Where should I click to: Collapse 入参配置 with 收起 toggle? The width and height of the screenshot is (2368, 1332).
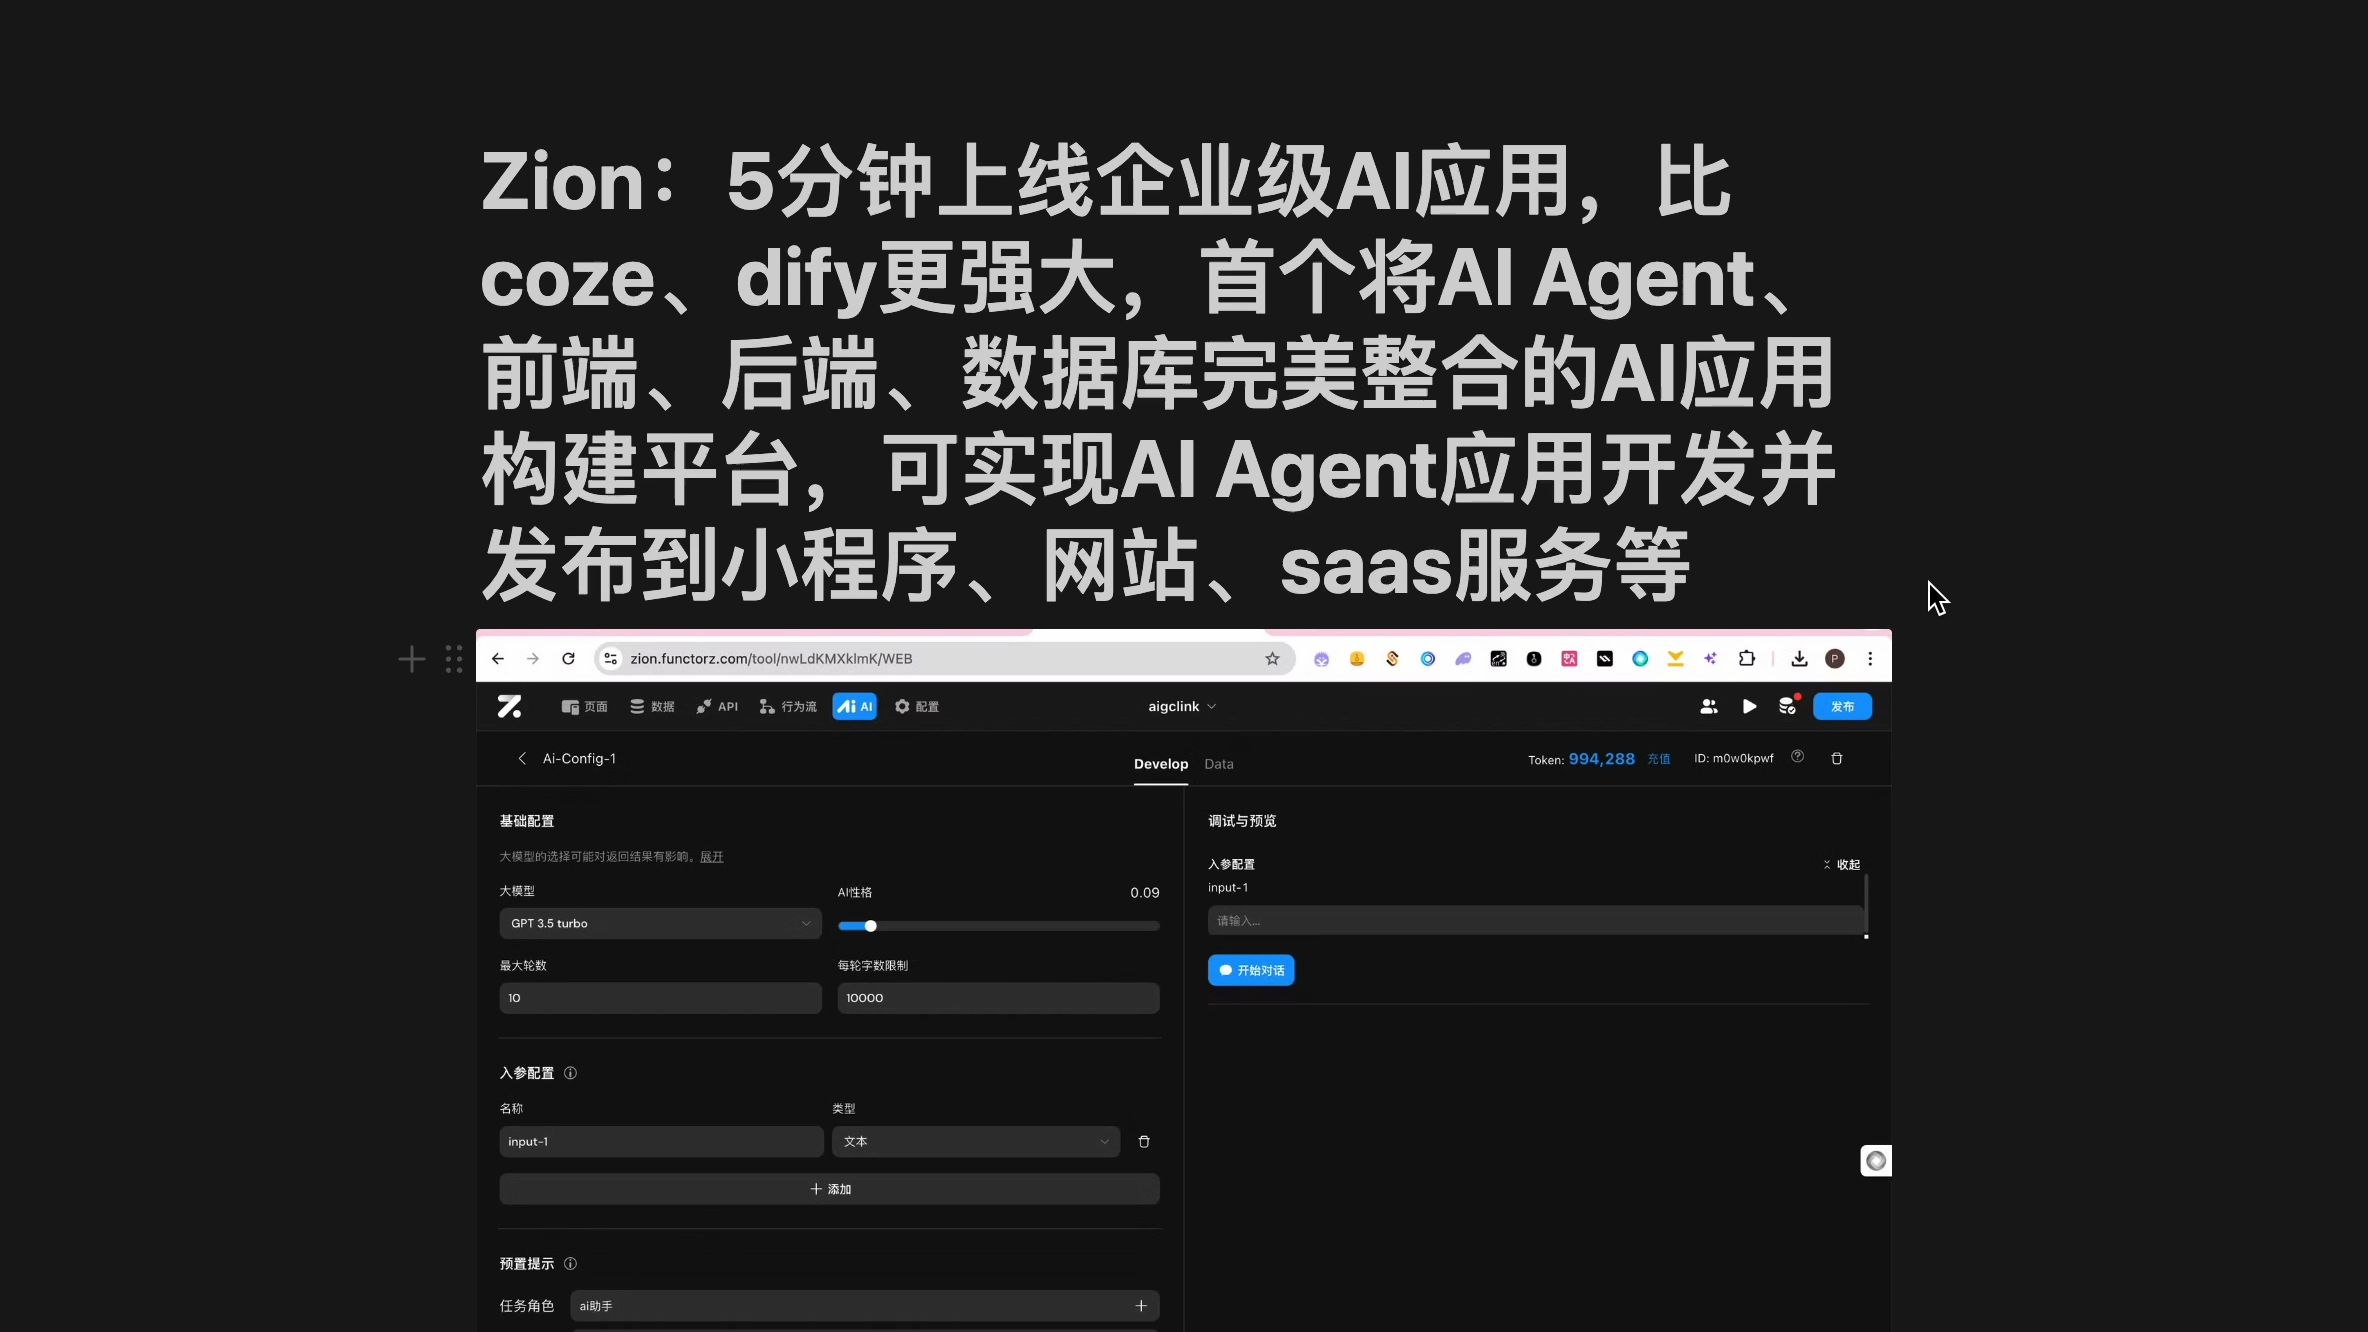click(1841, 865)
